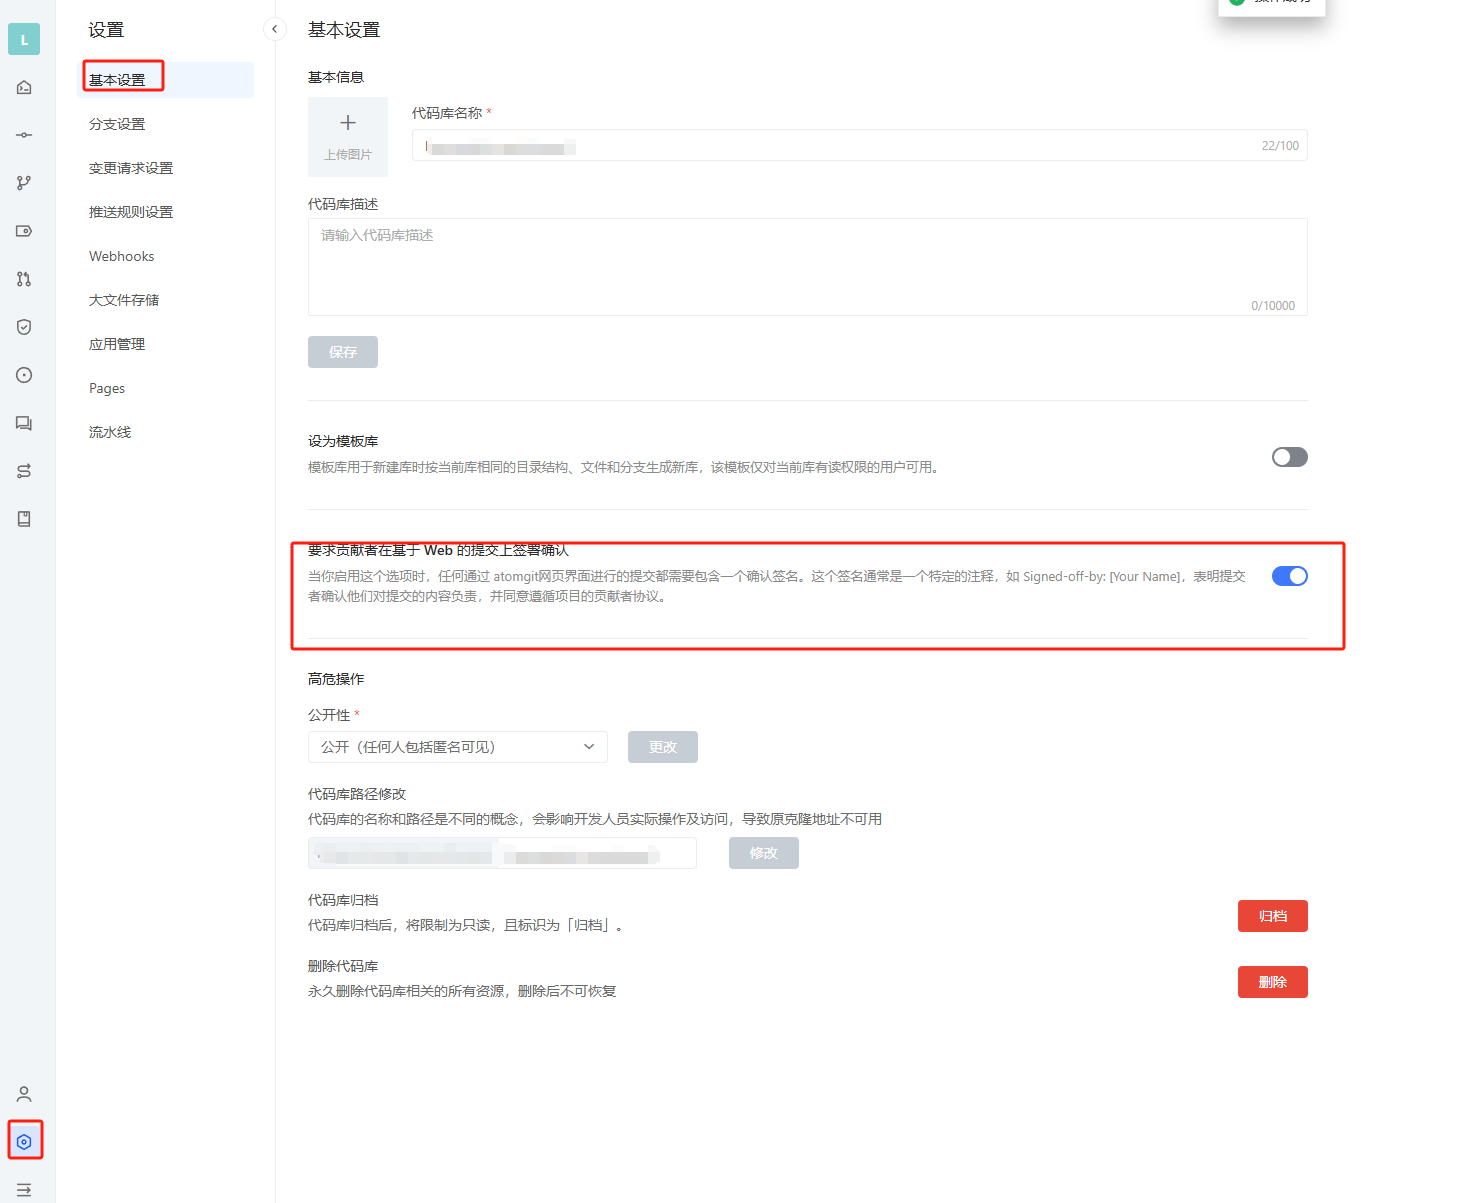Disable the Web commit sign-off switch

click(x=1289, y=576)
